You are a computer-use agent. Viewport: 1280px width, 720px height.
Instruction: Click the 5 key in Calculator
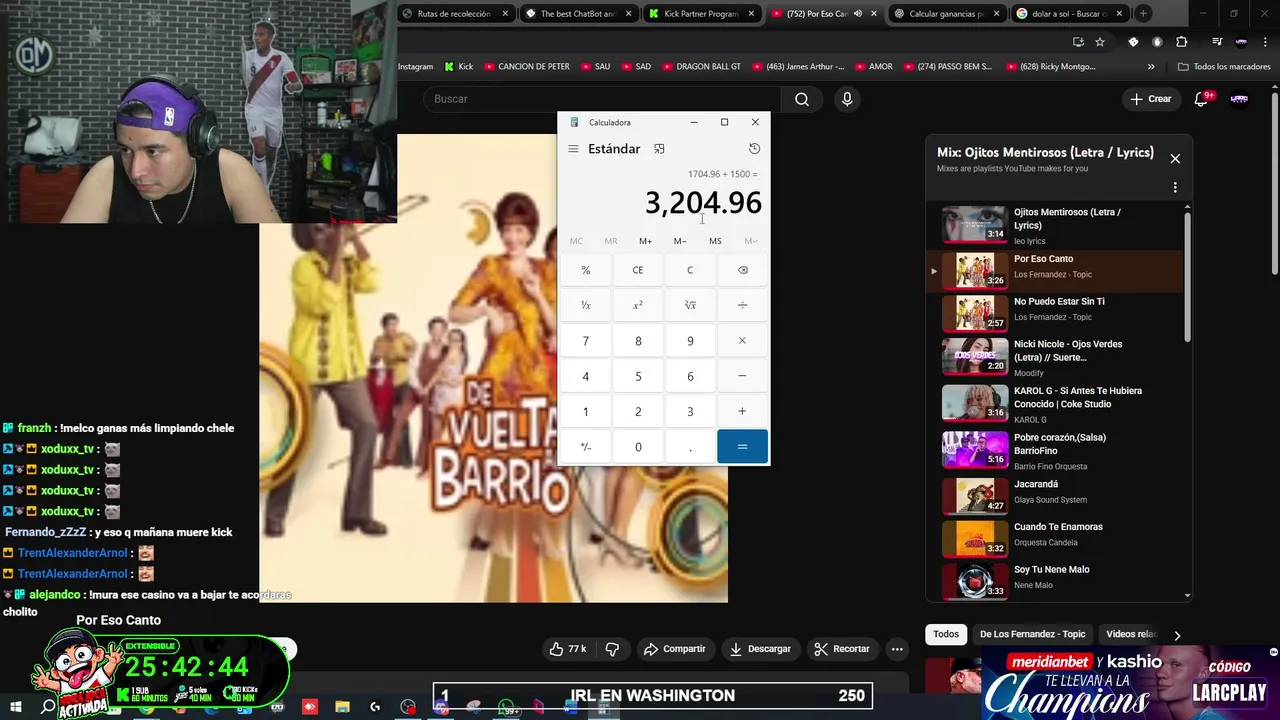coord(638,376)
